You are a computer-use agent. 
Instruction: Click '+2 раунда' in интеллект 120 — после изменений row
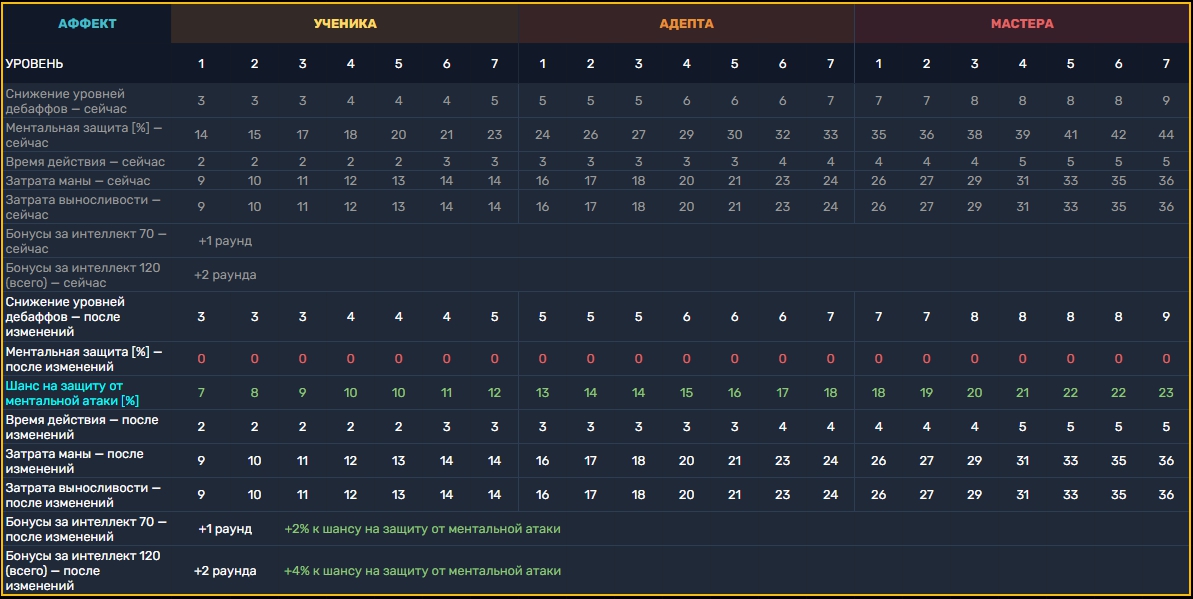click(x=225, y=571)
